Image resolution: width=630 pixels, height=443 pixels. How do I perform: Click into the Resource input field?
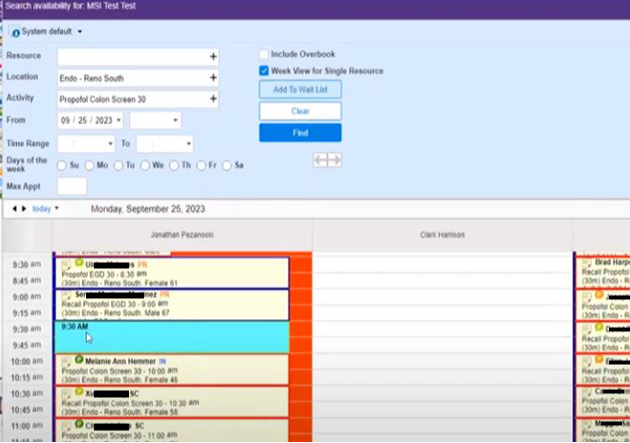pyautogui.click(x=138, y=57)
